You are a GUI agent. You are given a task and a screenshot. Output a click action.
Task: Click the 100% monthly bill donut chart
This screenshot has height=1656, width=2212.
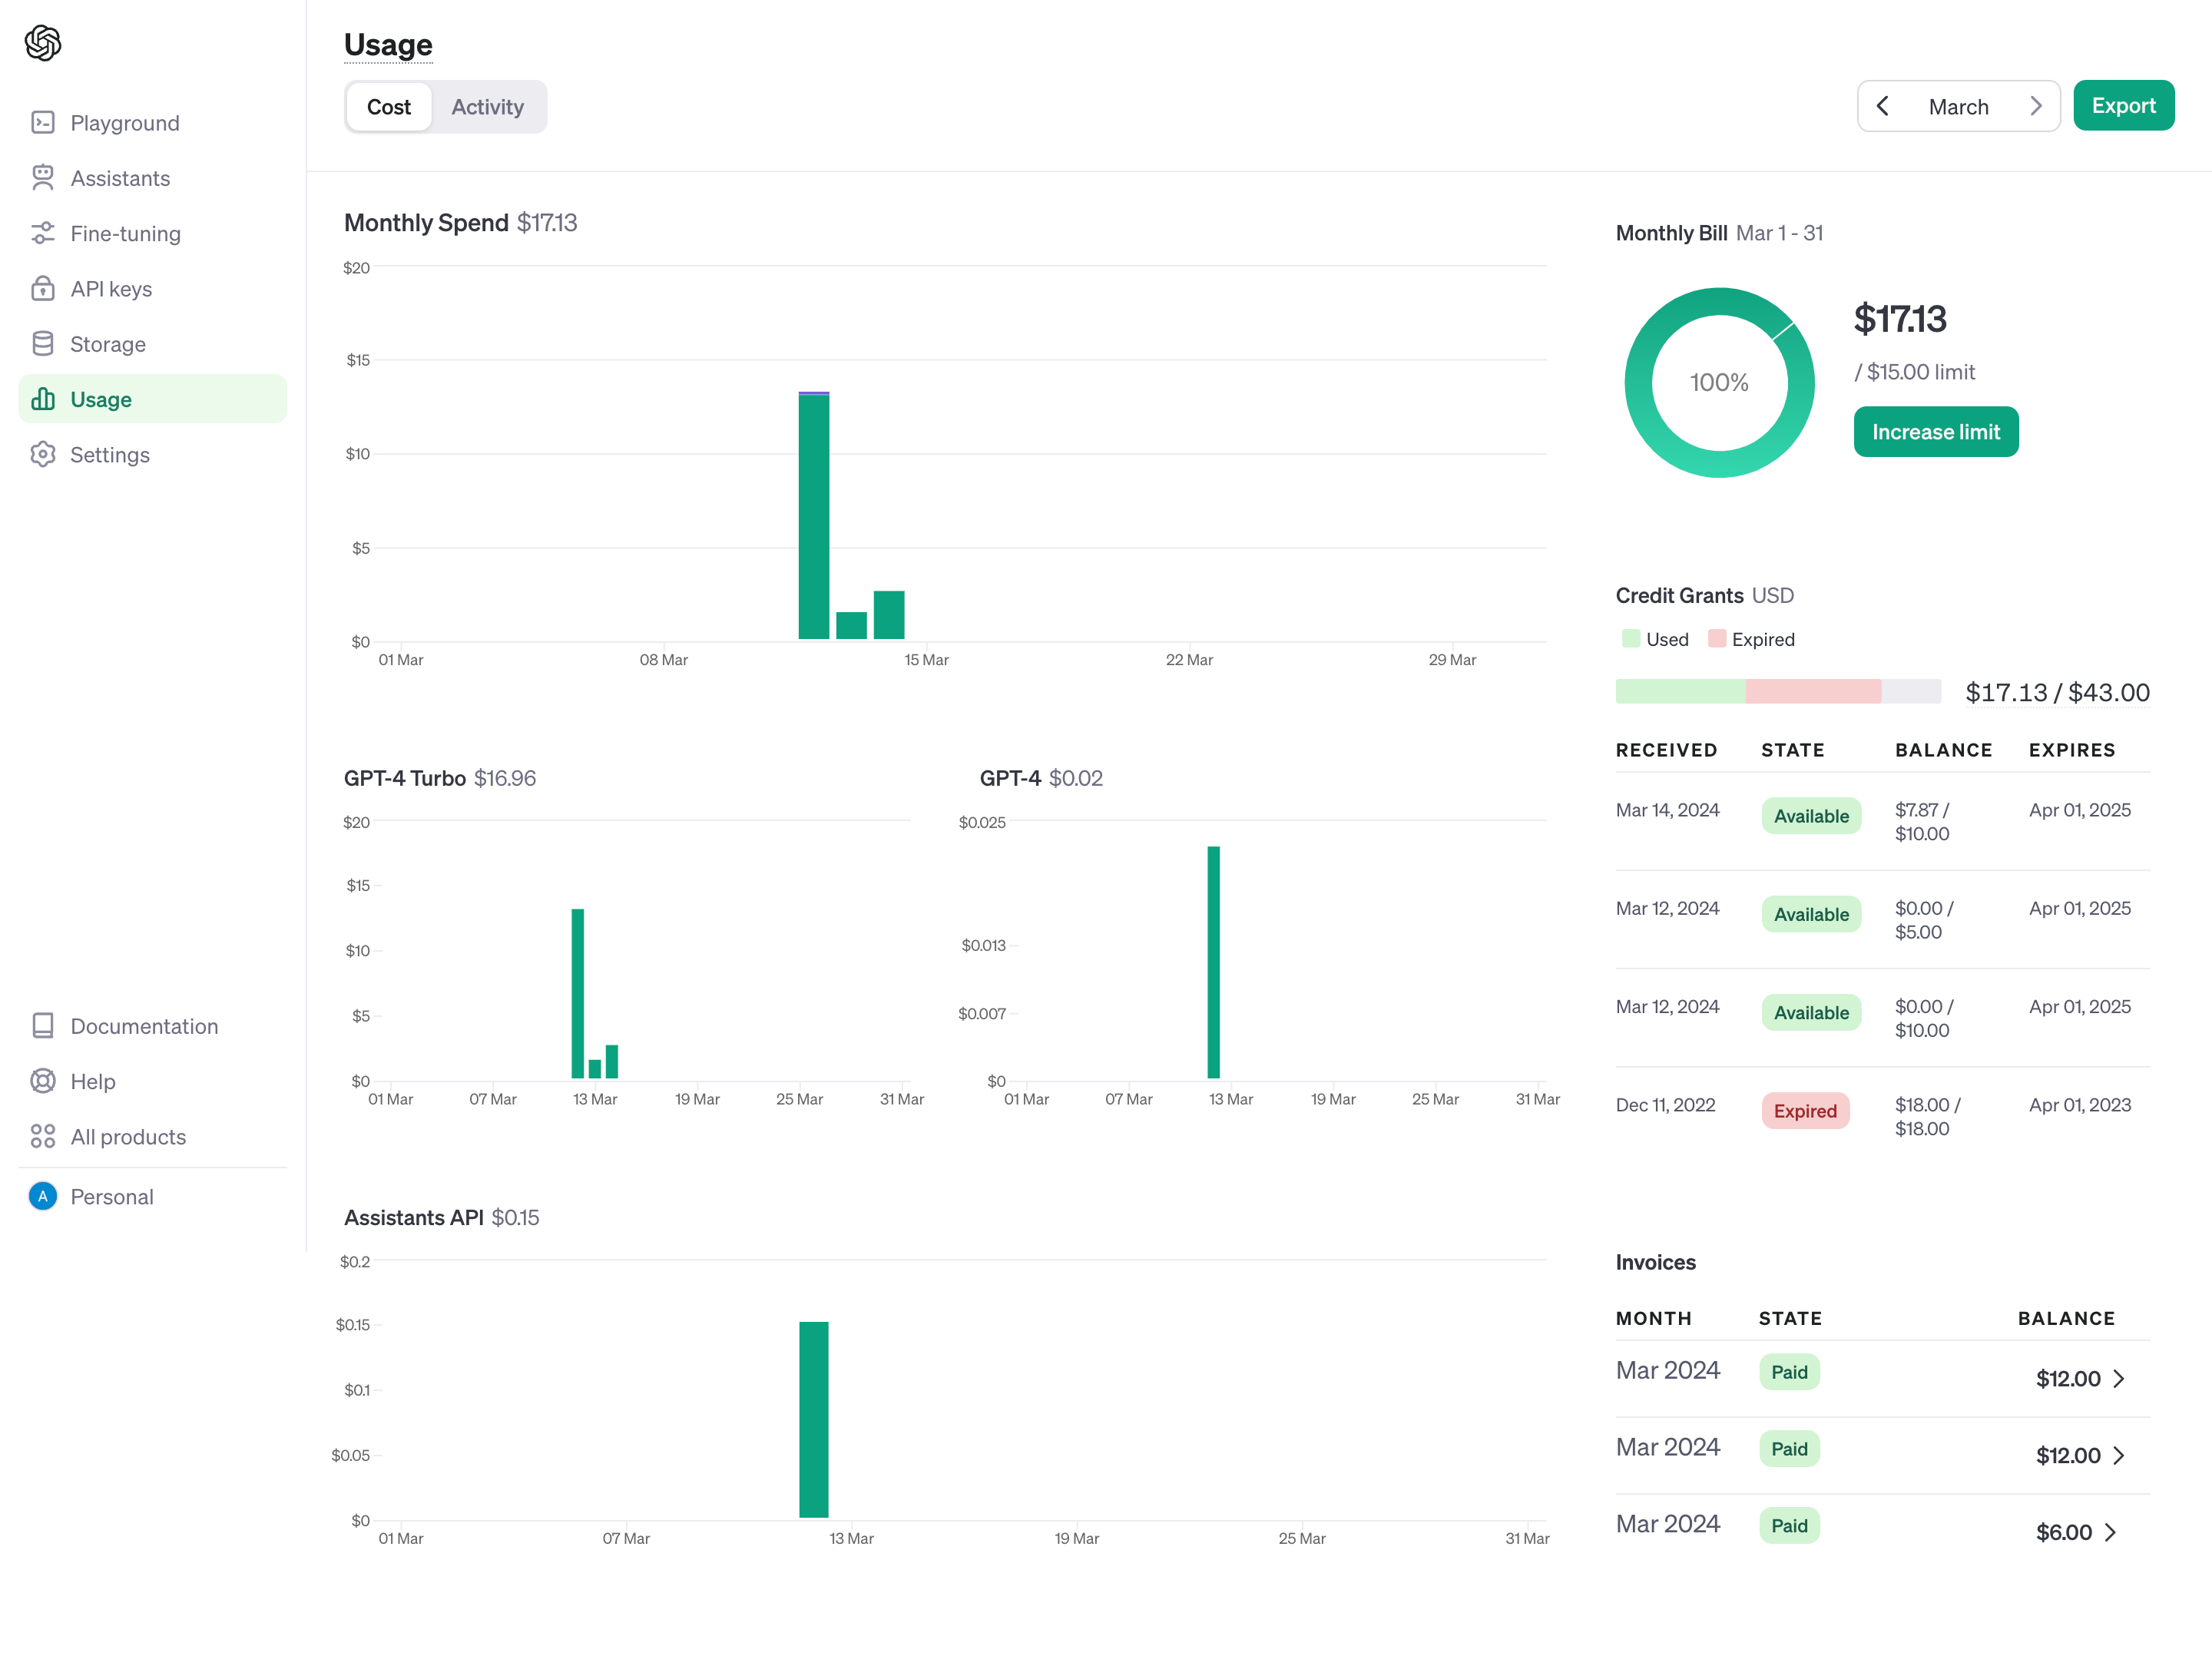pos(1719,382)
